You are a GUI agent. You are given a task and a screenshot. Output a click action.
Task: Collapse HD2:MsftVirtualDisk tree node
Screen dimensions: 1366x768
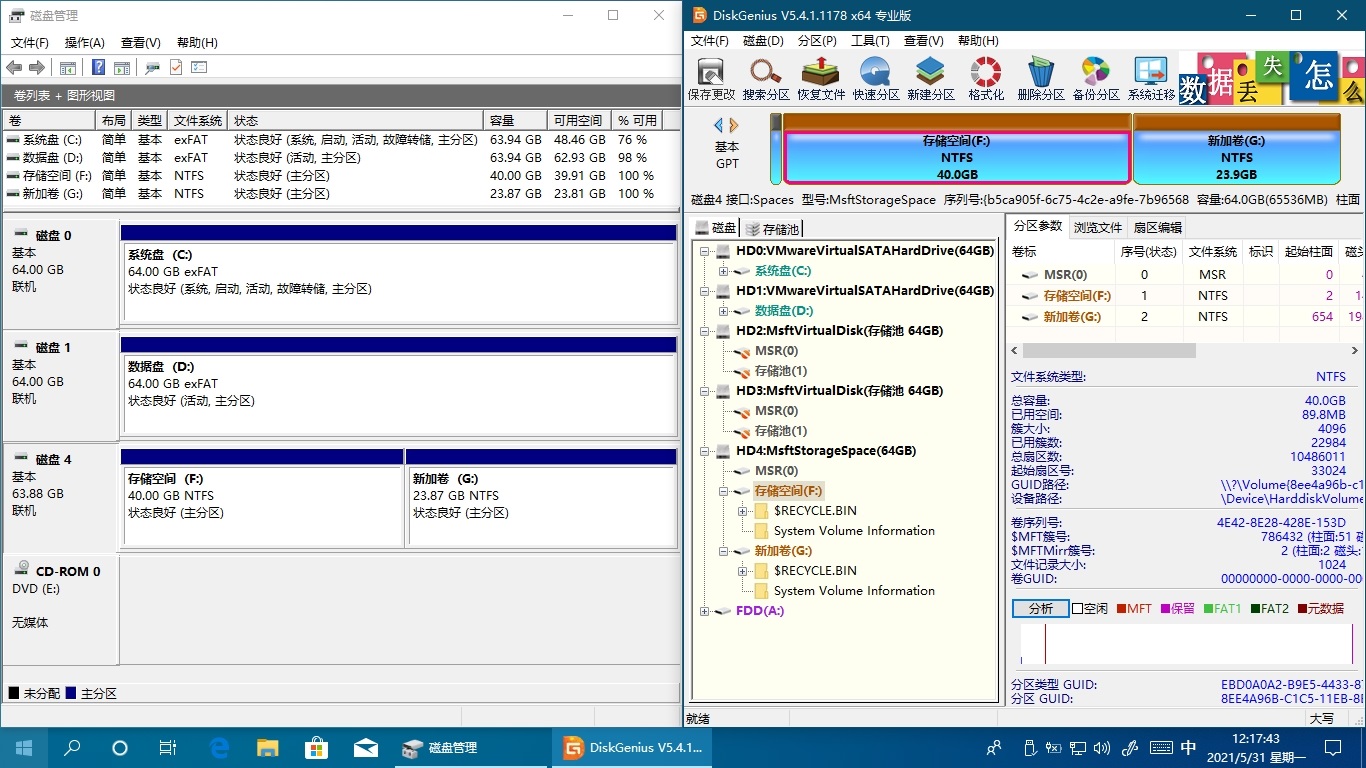tap(705, 331)
